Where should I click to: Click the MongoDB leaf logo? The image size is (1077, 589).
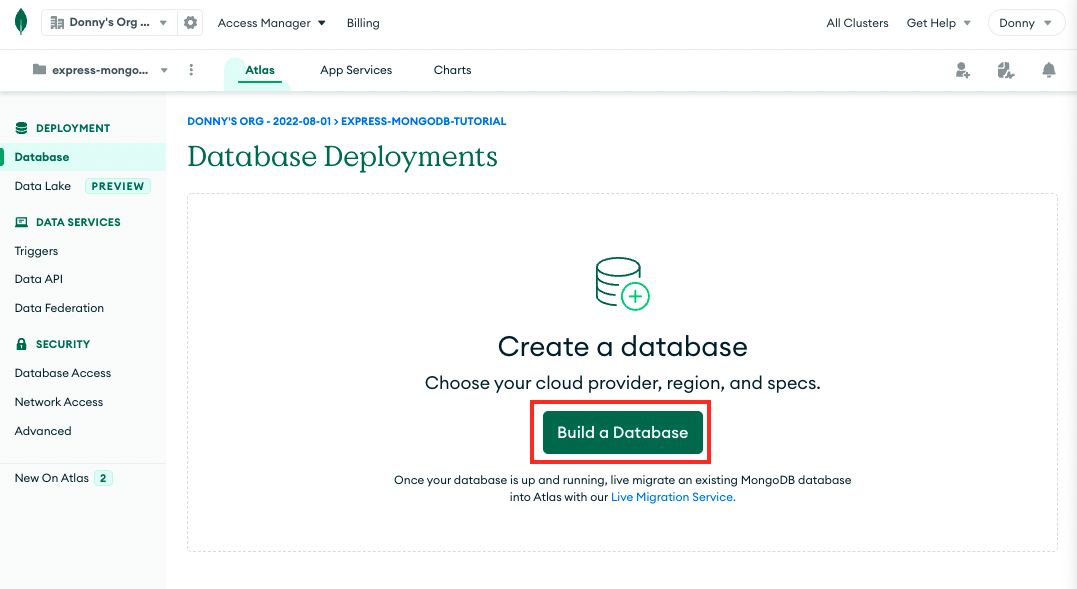point(21,22)
